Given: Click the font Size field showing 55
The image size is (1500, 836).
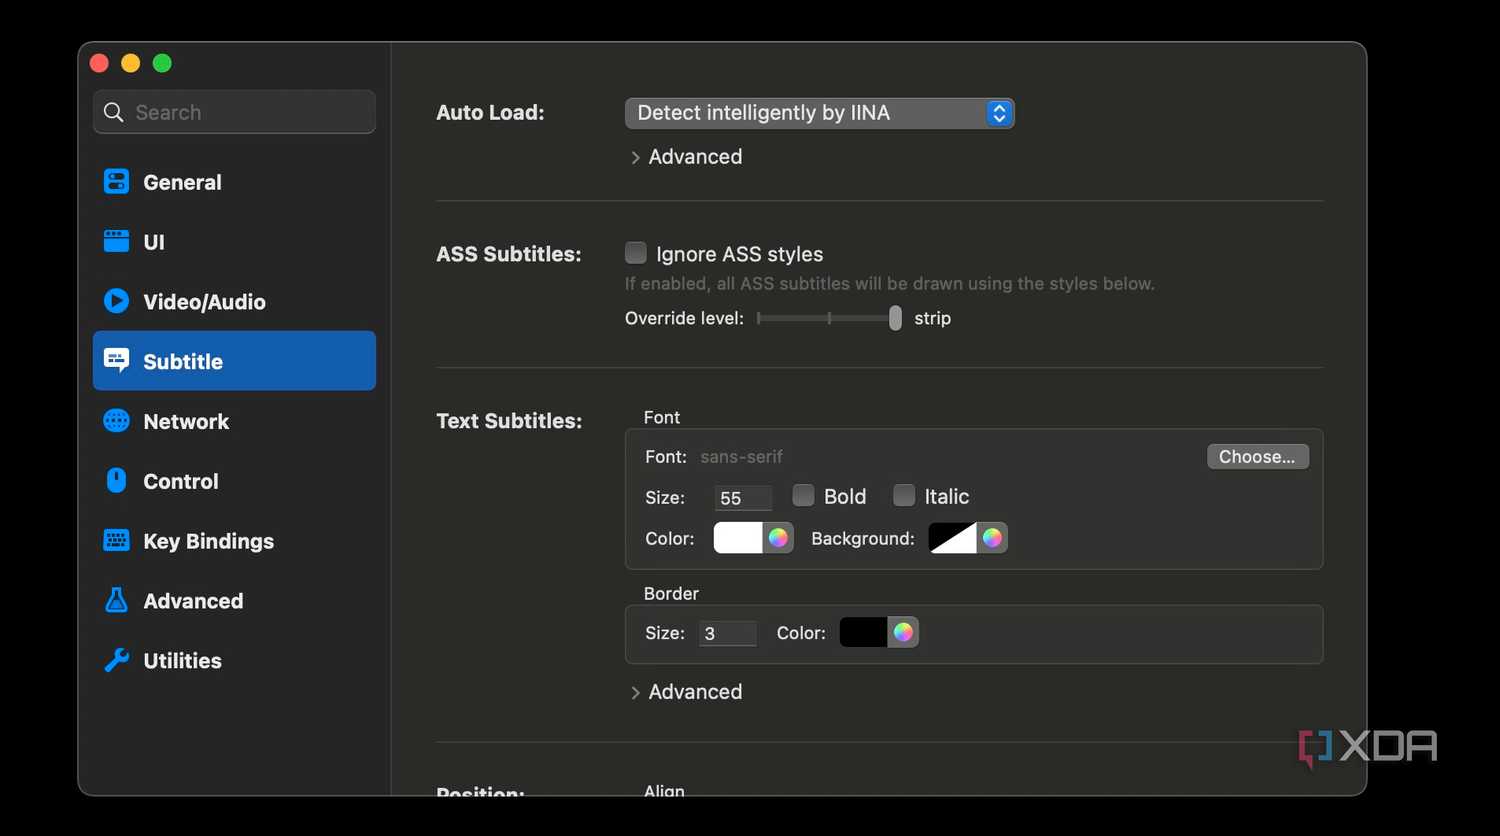Looking at the screenshot, I should 743,498.
